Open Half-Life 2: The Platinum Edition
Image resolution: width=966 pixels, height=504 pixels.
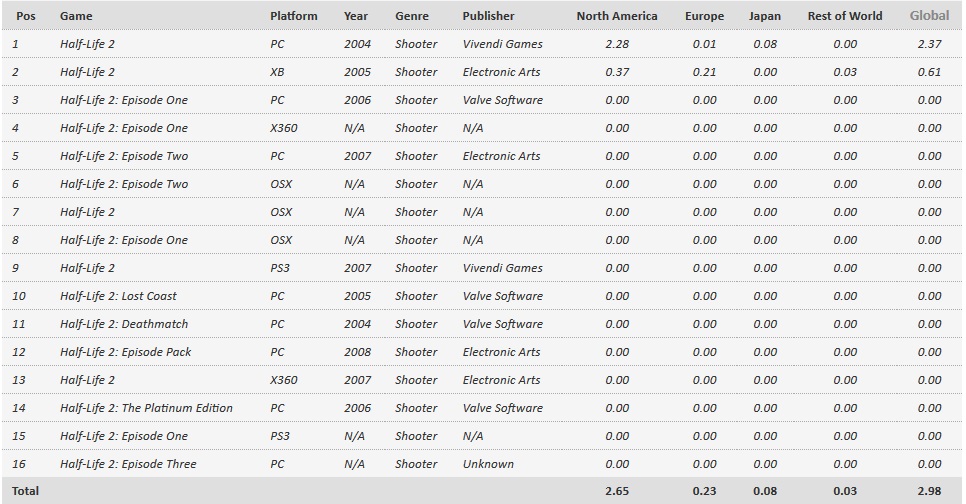pyautogui.click(x=146, y=408)
